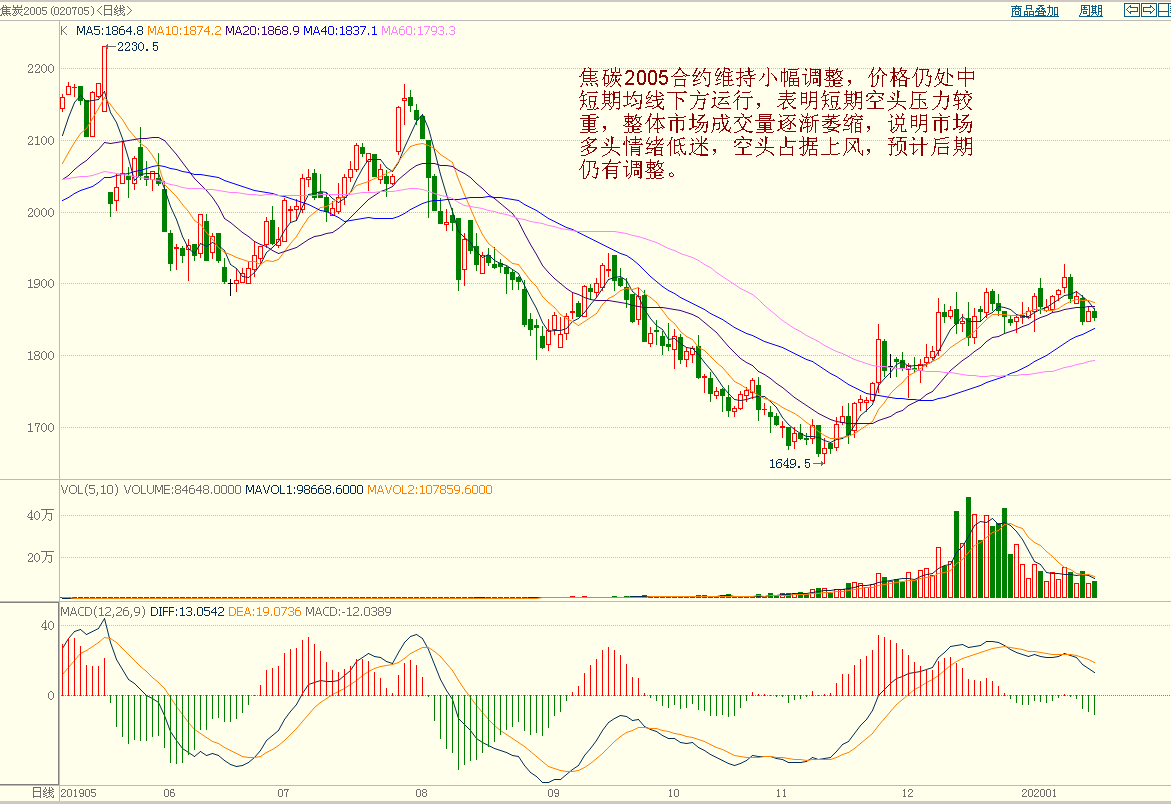The height and width of the screenshot is (804, 1171).
Task: Select the red annotation text about 焦碳2005合约
Action: point(776,124)
